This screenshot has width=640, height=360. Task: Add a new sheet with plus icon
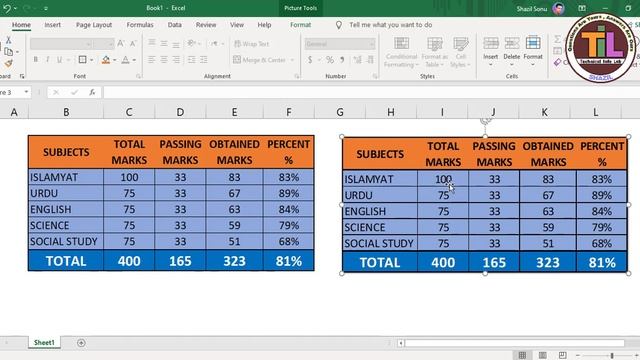(81, 343)
